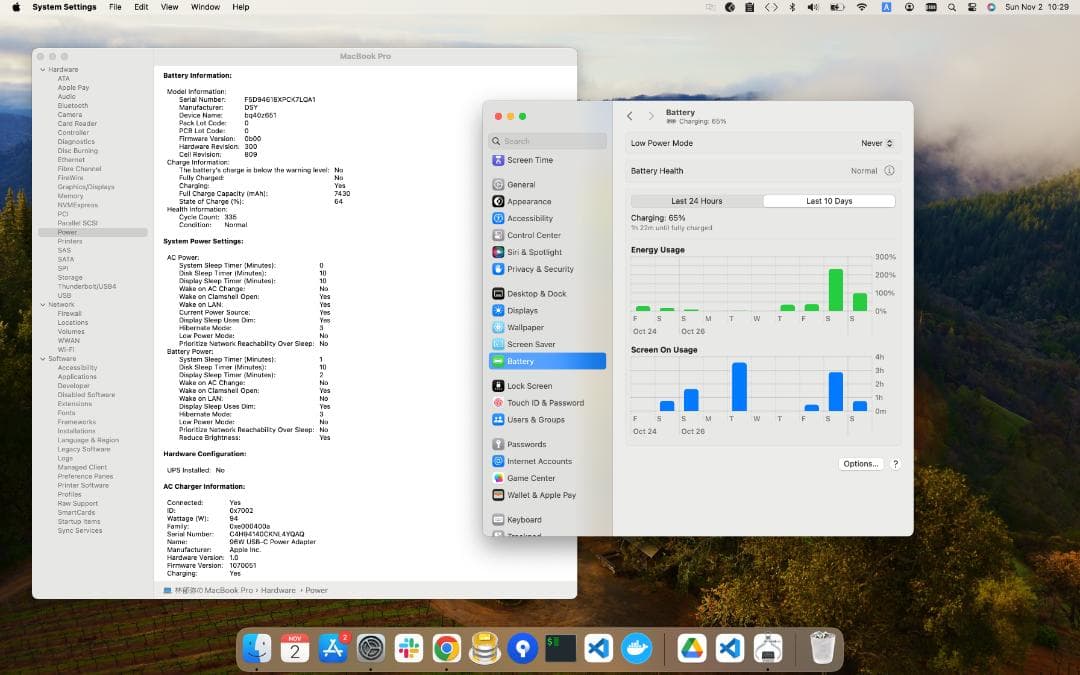Switch to the Last 24 Hours tab
1080x675 pixels.
click(696, 200)
